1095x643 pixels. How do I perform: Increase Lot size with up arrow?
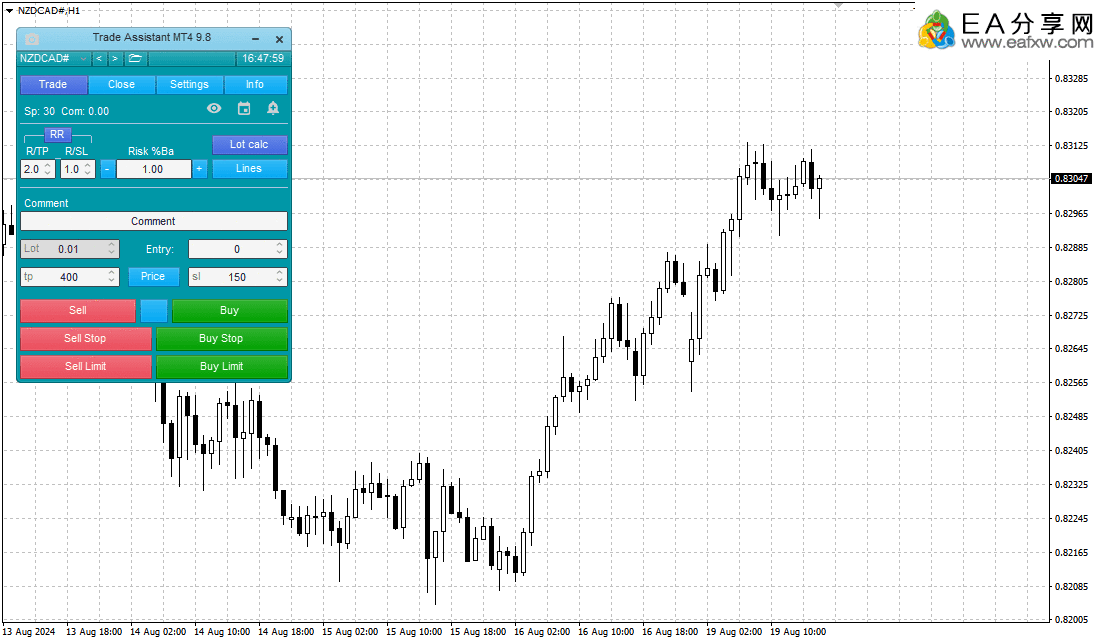tap(111, 245)
